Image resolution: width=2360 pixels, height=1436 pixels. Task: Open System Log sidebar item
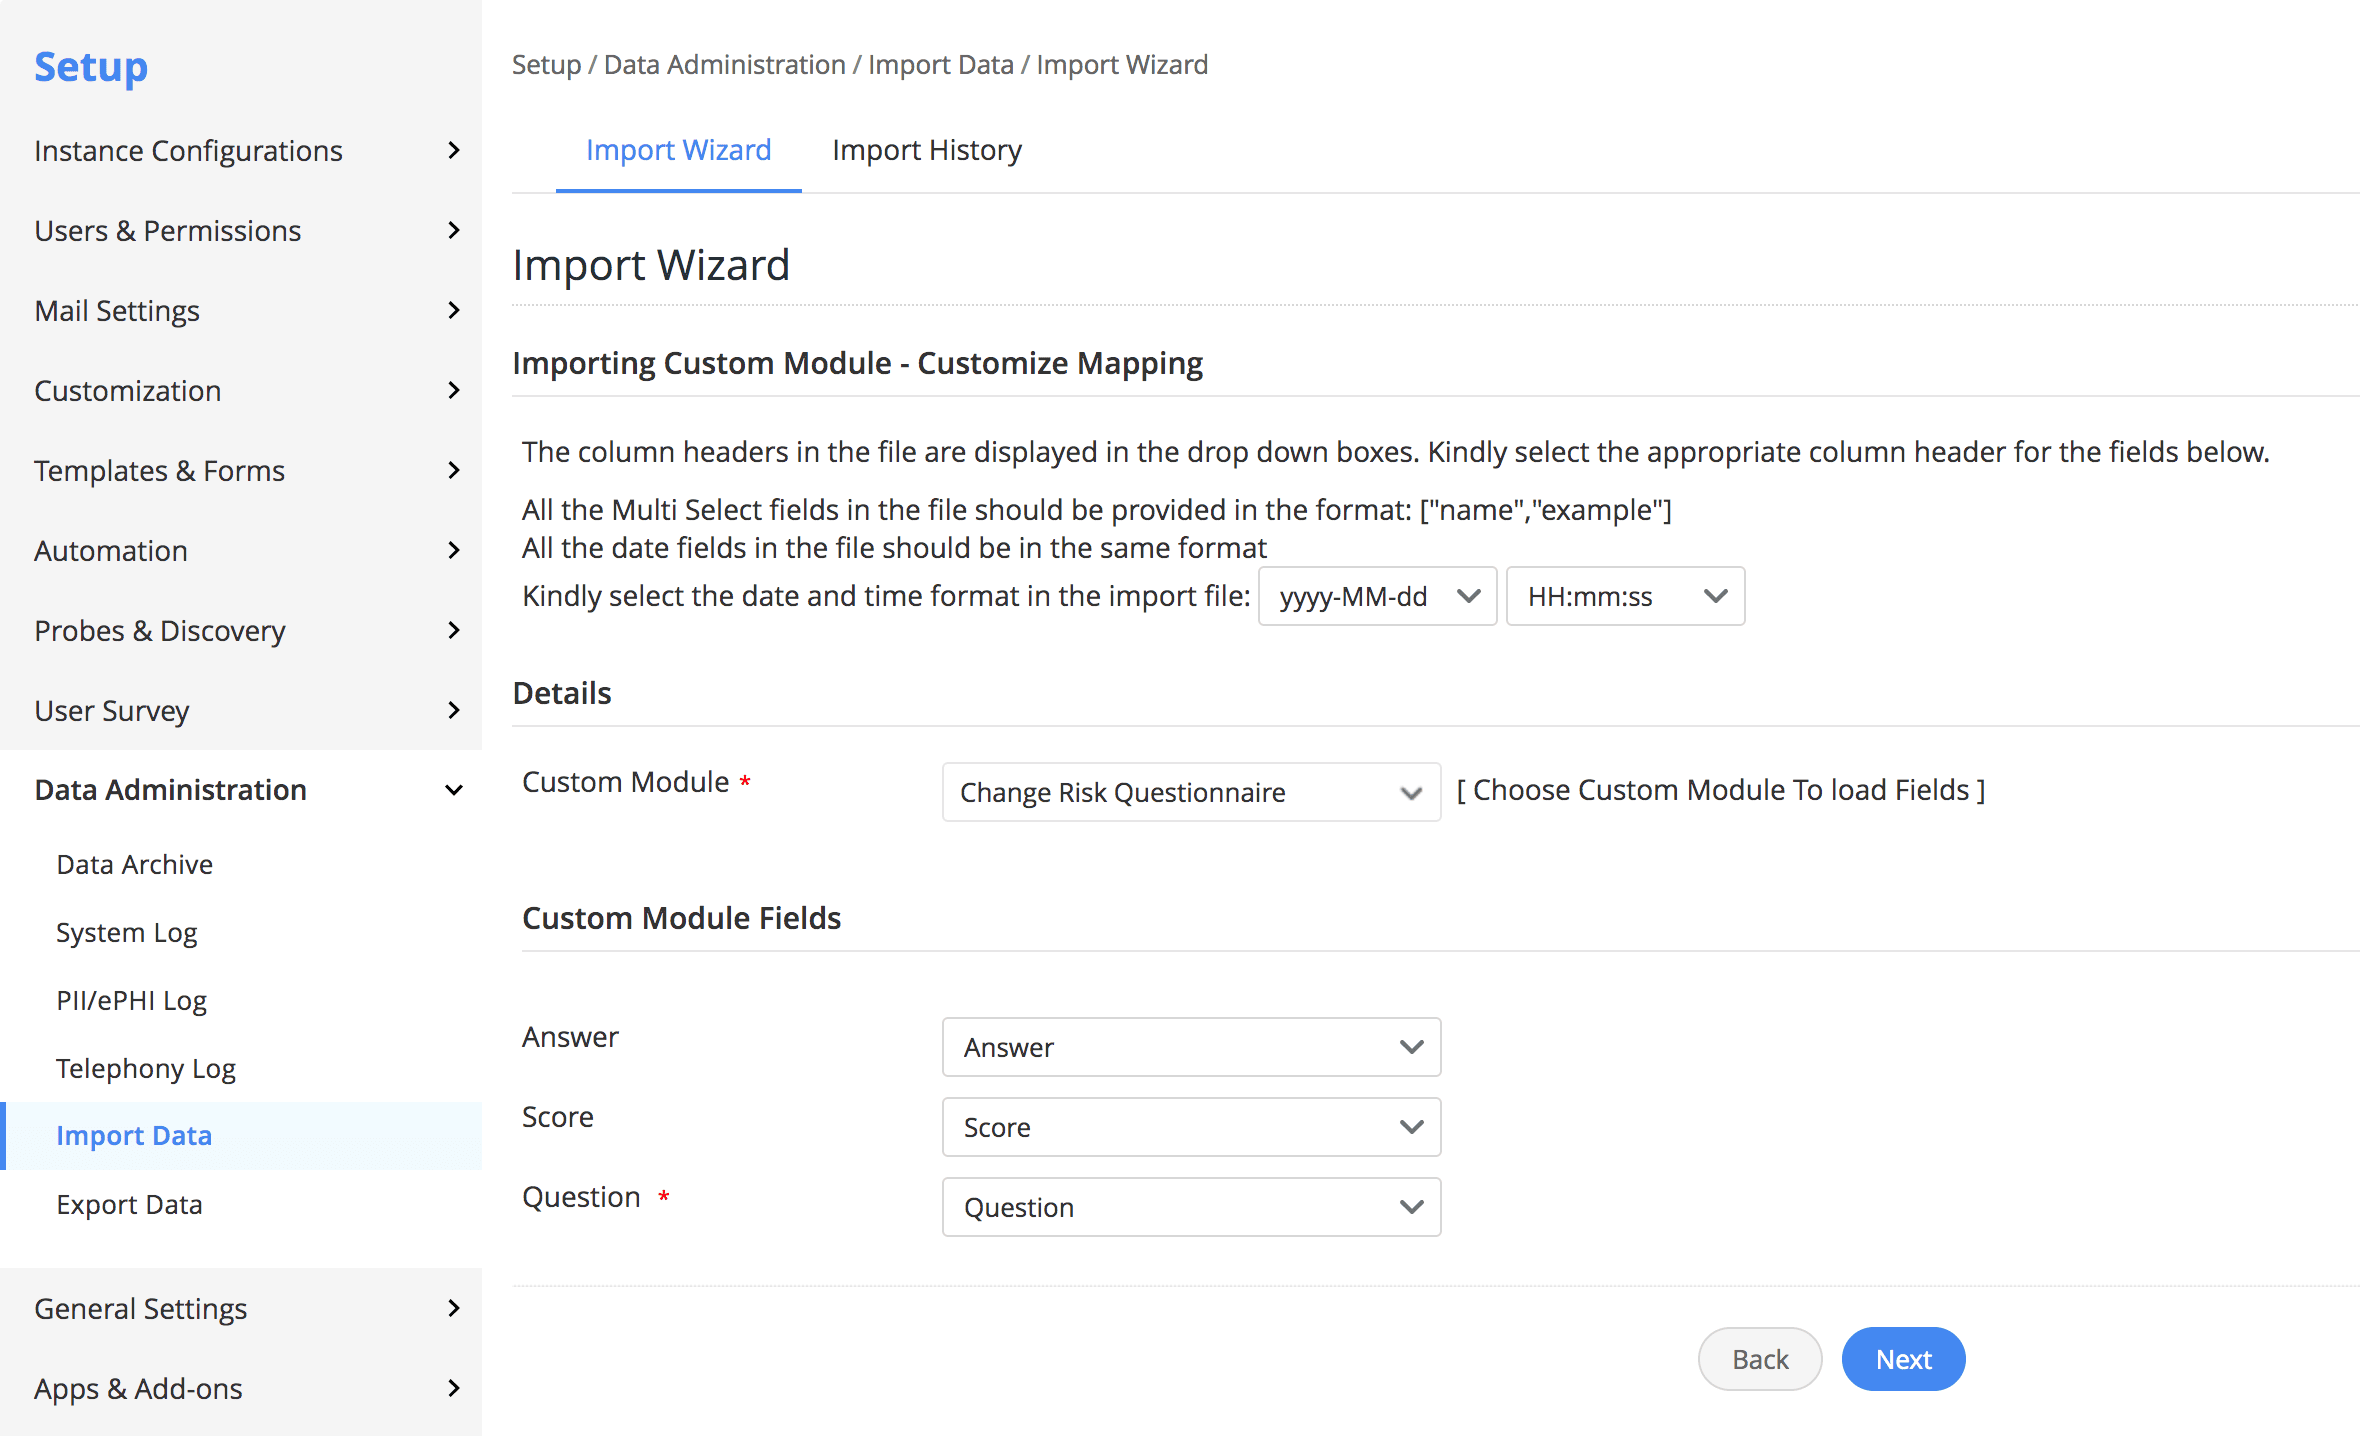126,932
